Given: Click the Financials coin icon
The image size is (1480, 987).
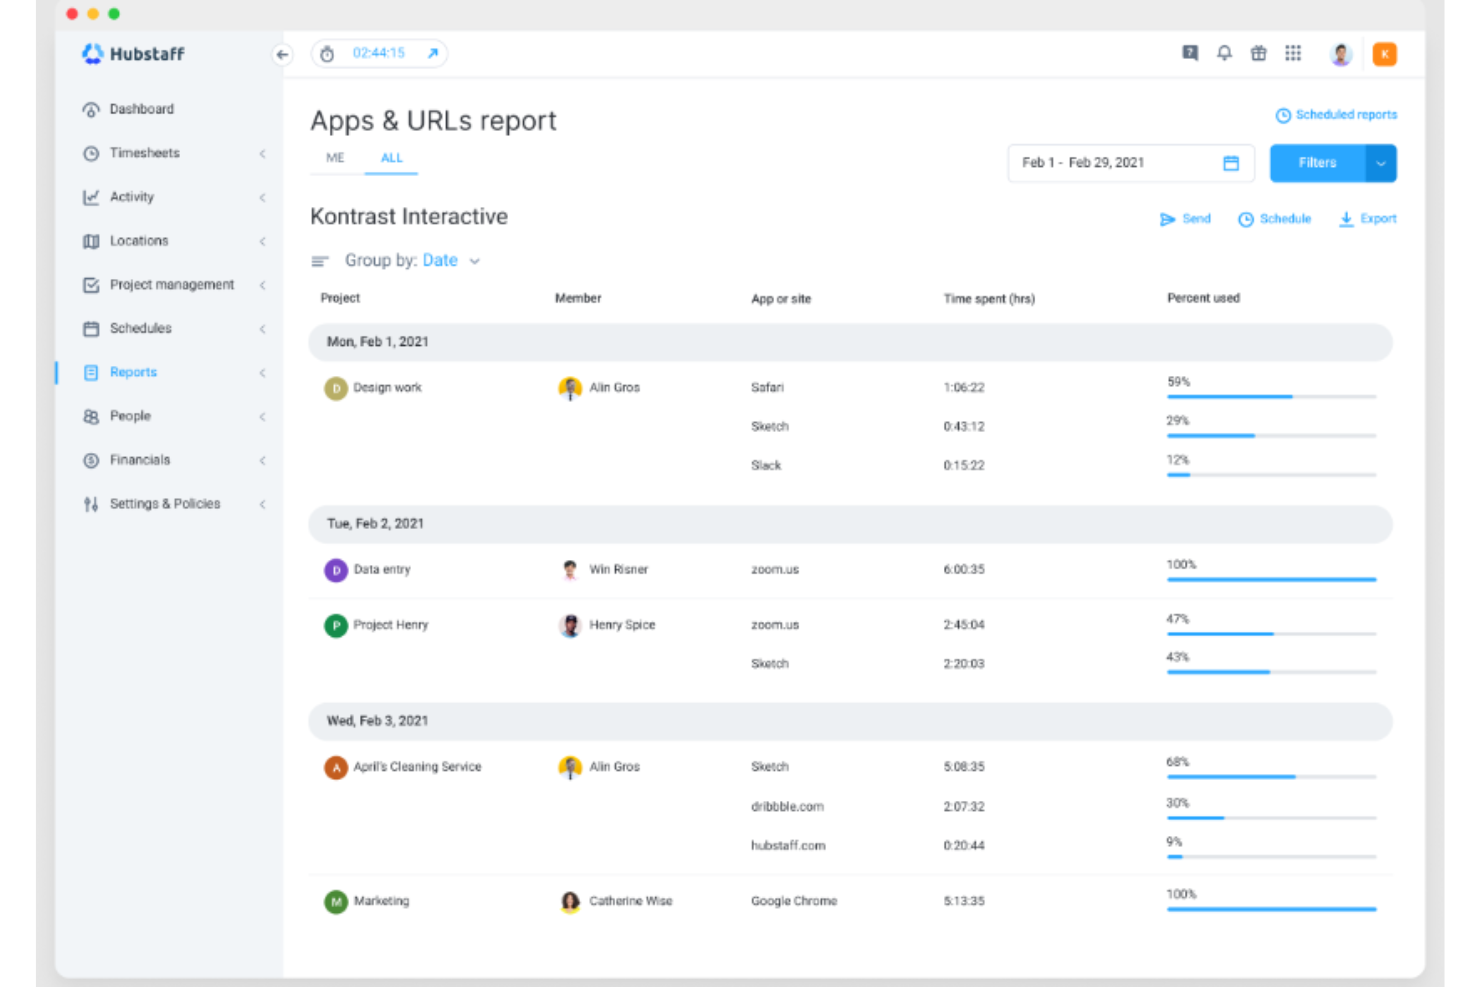Looking at the screenshot, I should coord(91,460).
